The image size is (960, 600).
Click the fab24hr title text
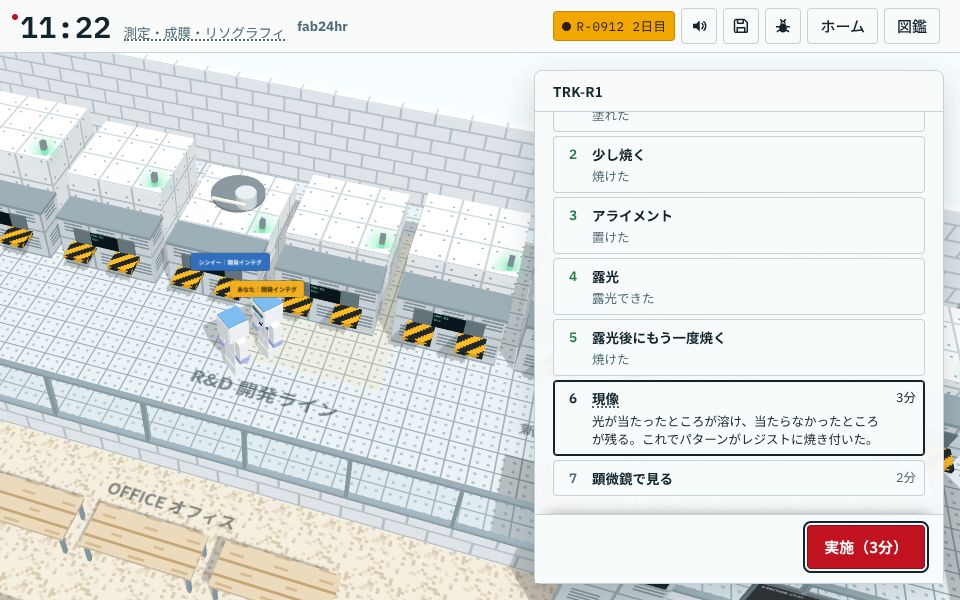(322, 26)
